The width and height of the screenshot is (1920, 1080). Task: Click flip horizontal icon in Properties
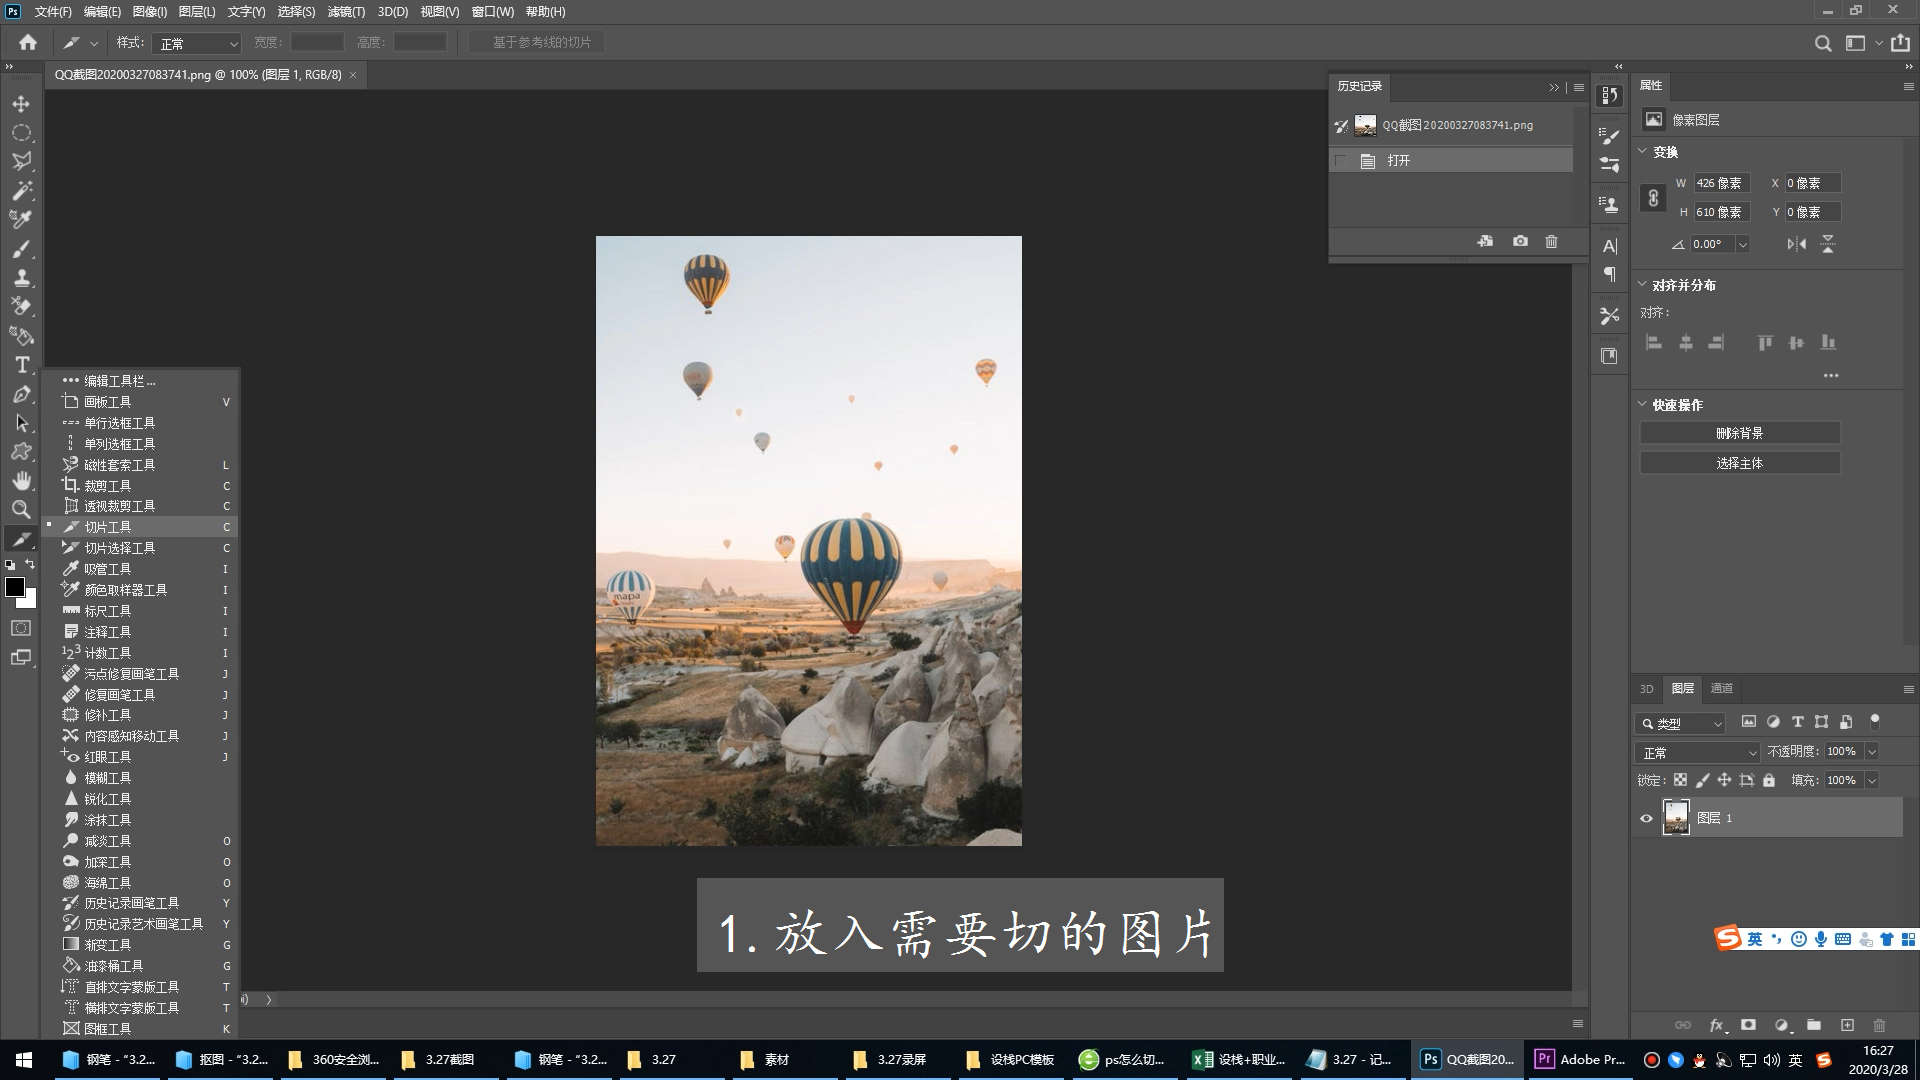pyautogui.click(x=1797, y=244)
